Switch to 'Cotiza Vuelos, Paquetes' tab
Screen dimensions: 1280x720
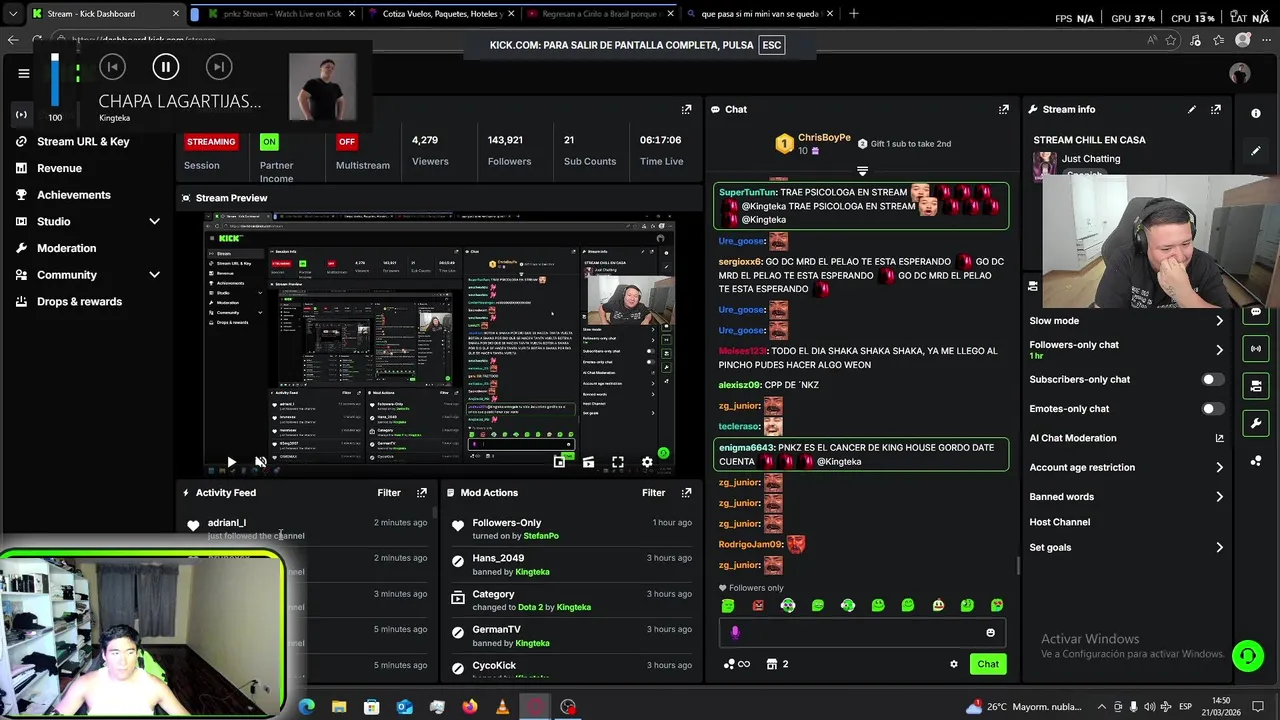441,14
